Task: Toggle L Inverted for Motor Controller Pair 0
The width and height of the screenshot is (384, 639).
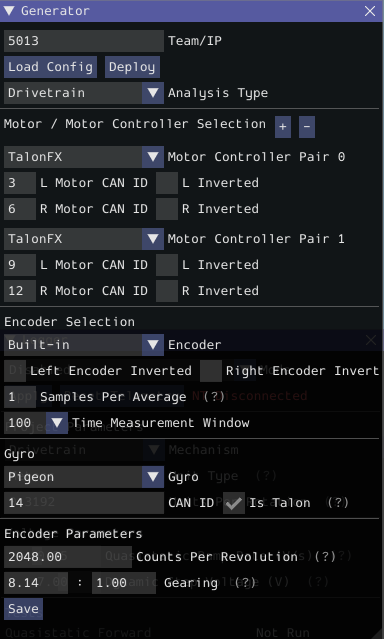Action: pos(167,183)
